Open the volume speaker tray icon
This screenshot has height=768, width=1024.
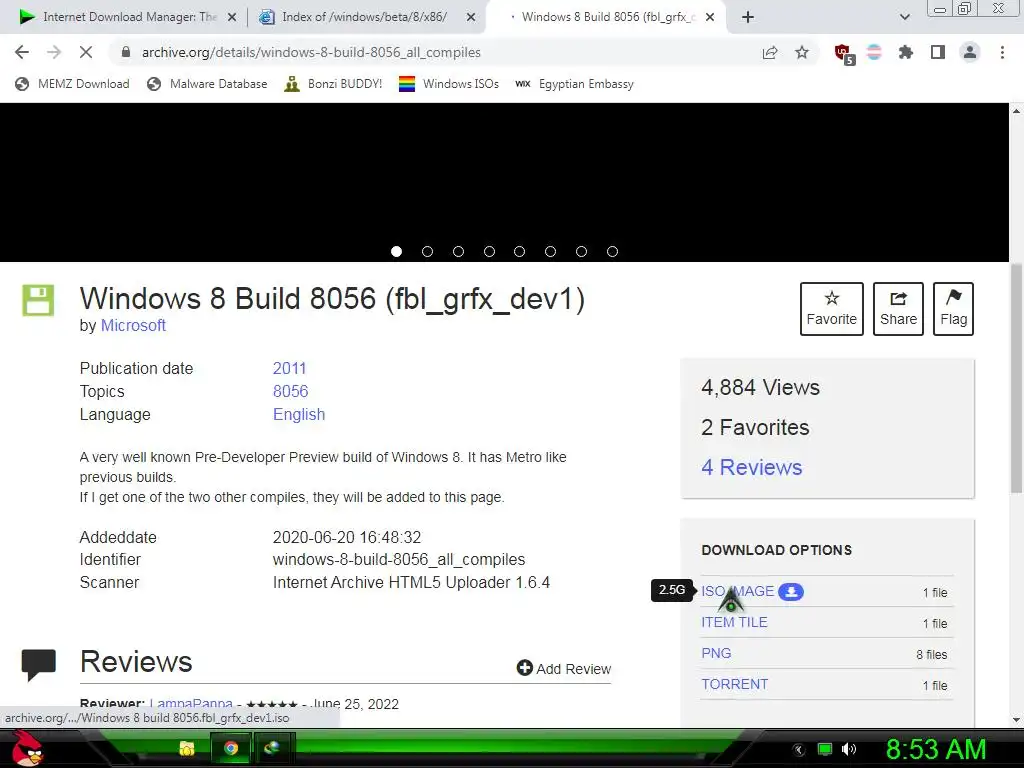click(849, 749)
